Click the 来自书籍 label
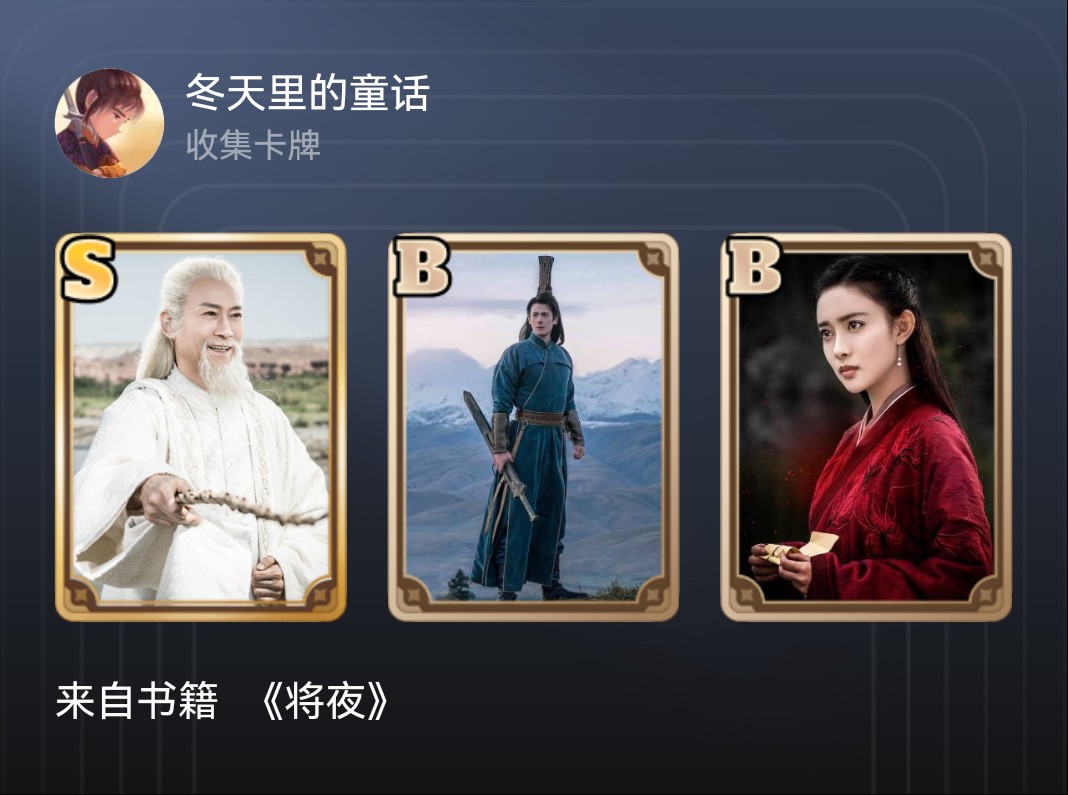This screenshot has width=1068, height=795. [136, 701]
